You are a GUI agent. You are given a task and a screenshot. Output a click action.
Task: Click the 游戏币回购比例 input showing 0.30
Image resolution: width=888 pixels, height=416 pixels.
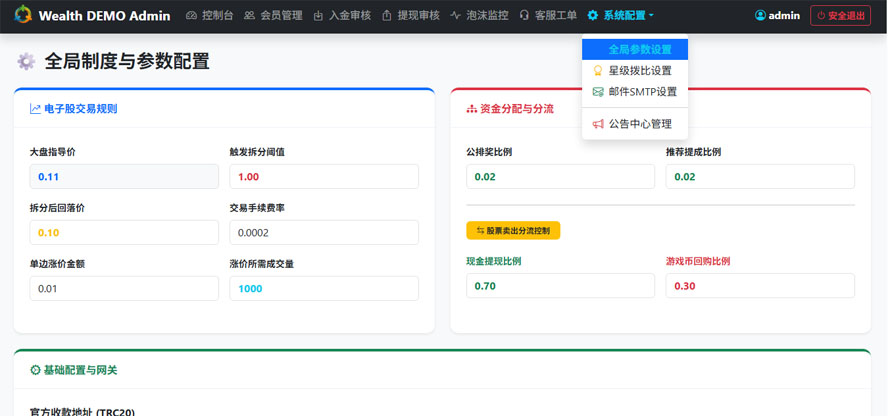[760, 286]
